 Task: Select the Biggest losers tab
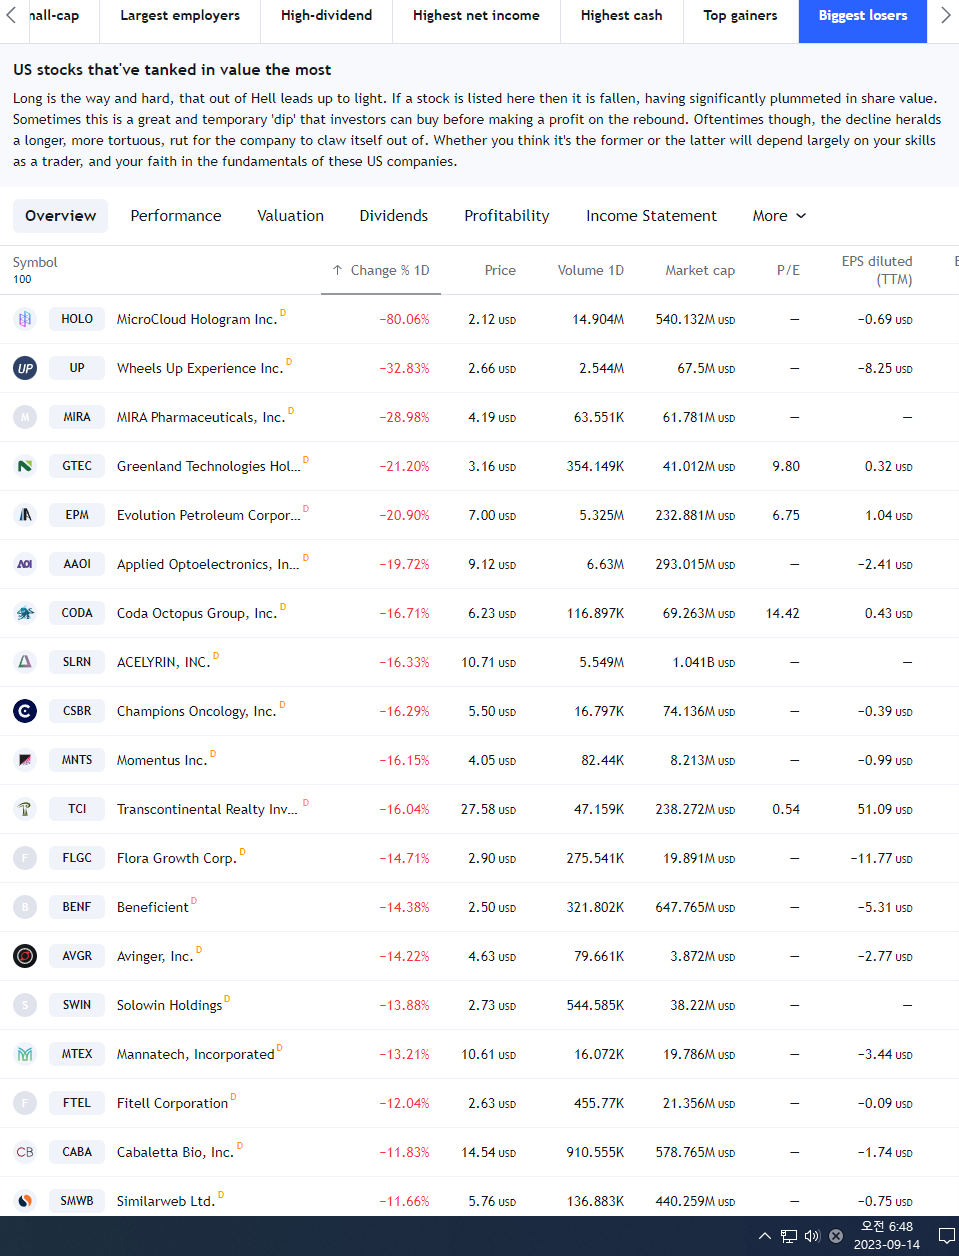point(863,16)
